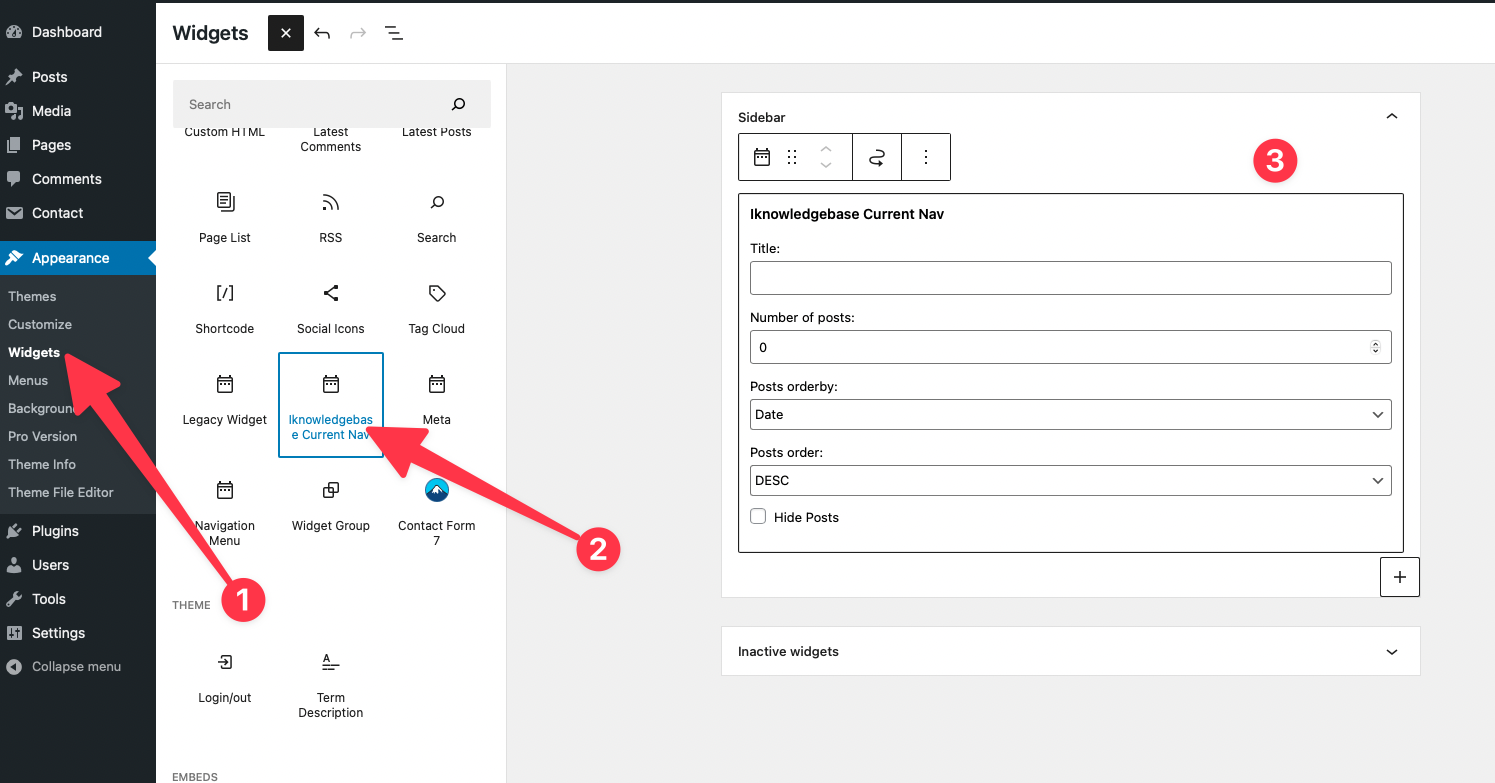Tick the Hide Posts checkbox
Viewport: 1495px width, 783px height.
click(759, 517)
